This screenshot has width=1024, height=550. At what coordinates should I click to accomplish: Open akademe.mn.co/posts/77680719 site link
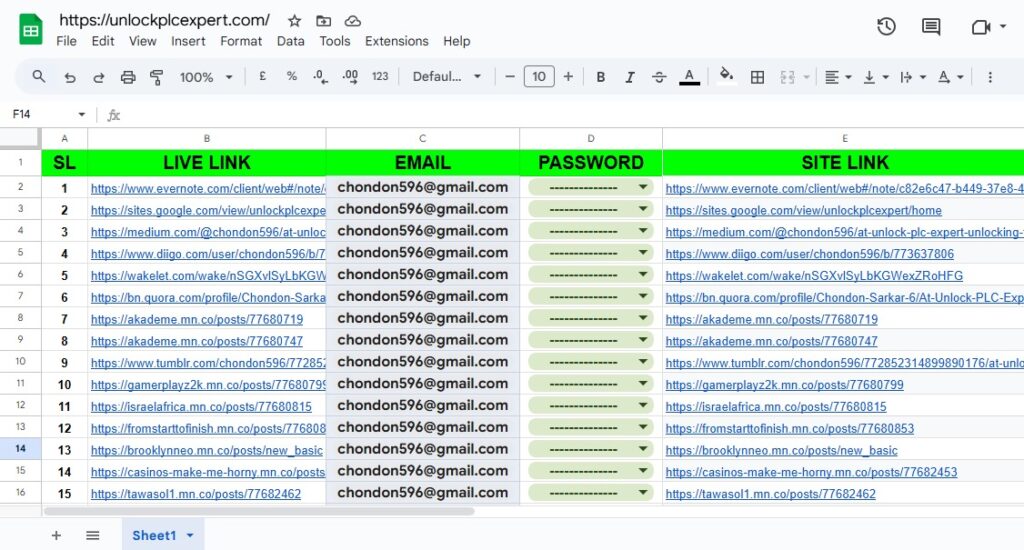pos(771,319)
